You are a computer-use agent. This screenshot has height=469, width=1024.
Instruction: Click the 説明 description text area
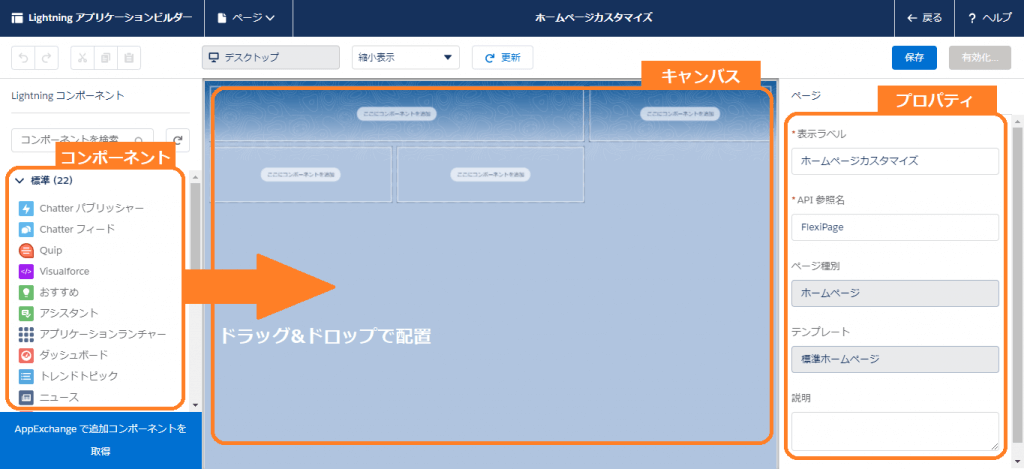click(895, 431)
